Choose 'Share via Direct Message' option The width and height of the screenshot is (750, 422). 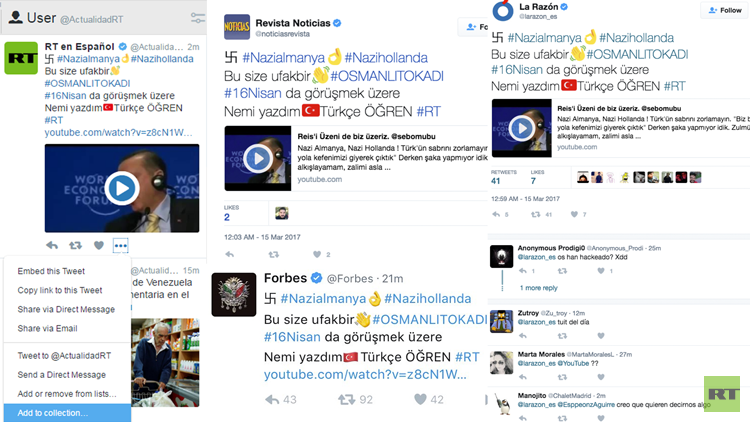coord(66,309)
